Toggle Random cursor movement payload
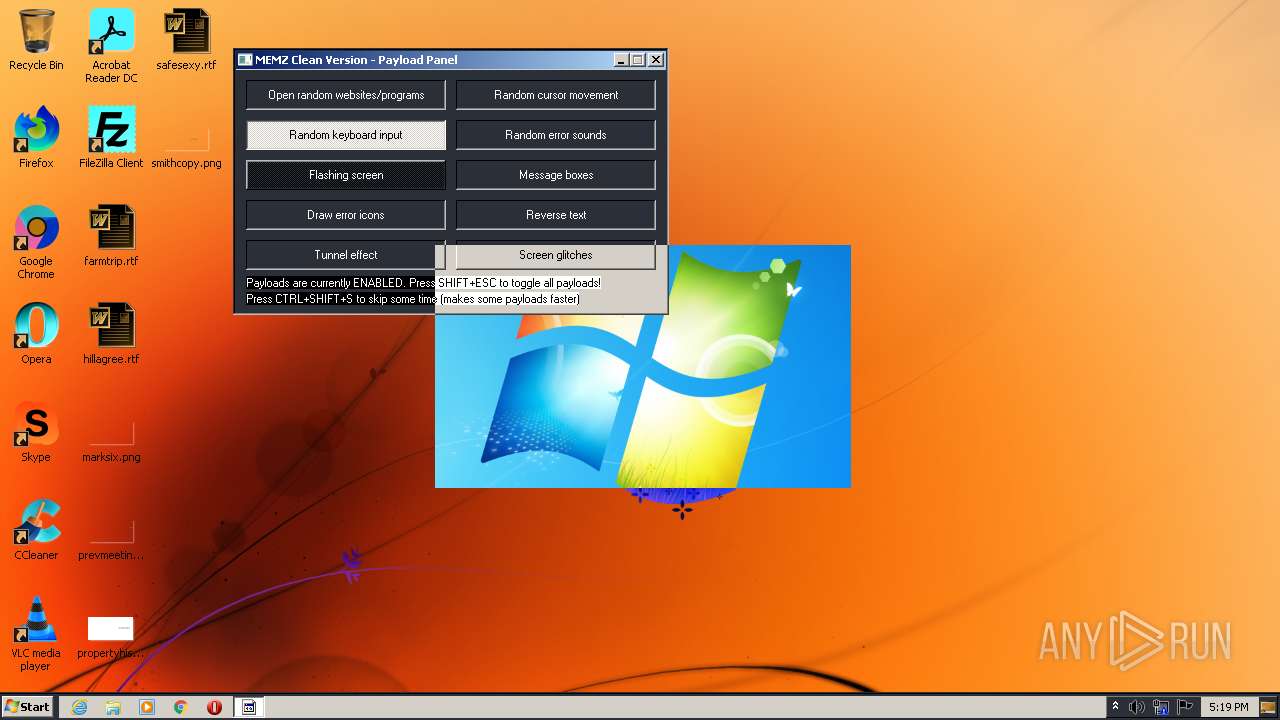The height and width of the screenshot is (720, 1280). 556,95
